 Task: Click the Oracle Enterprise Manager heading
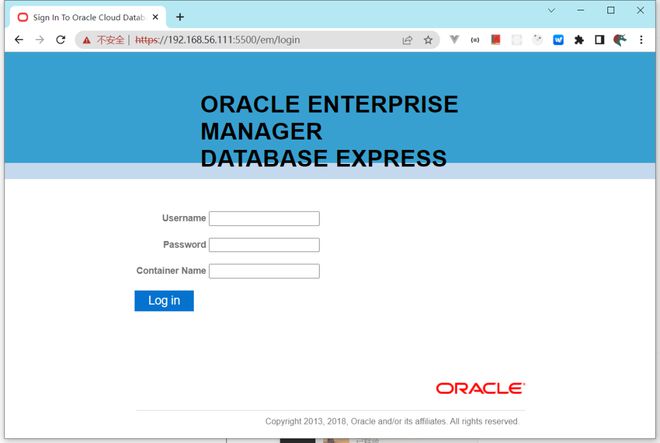329,131
